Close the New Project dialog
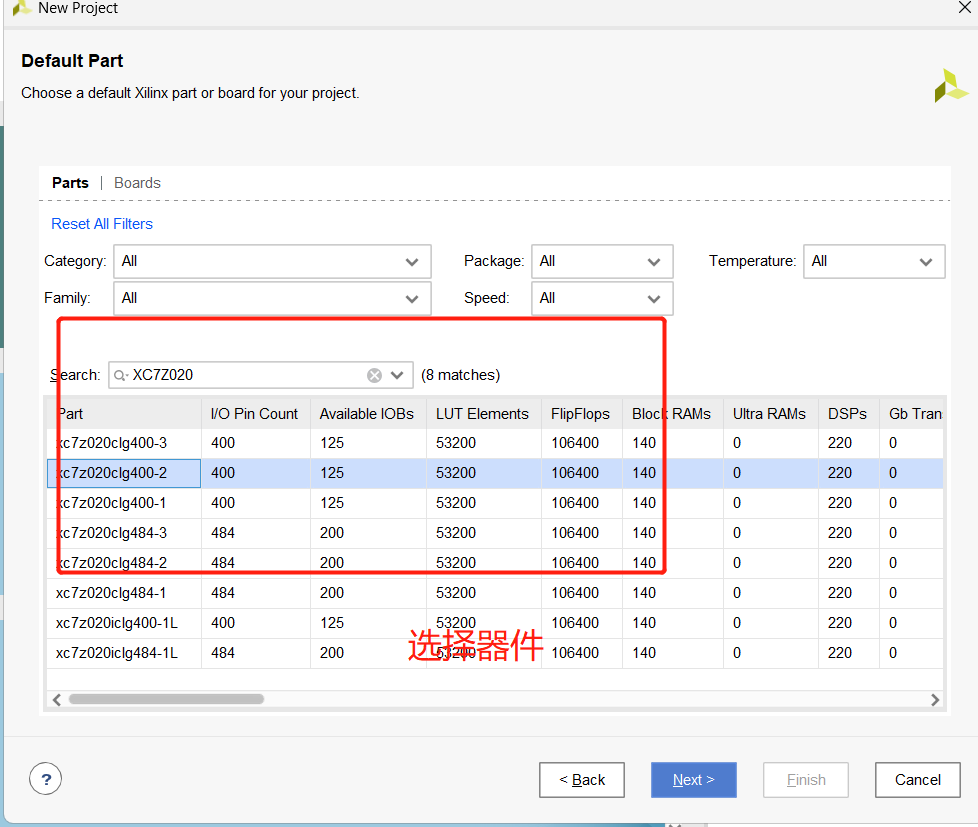This screenshot has height=827, width=978. click(x=964, y=7)
